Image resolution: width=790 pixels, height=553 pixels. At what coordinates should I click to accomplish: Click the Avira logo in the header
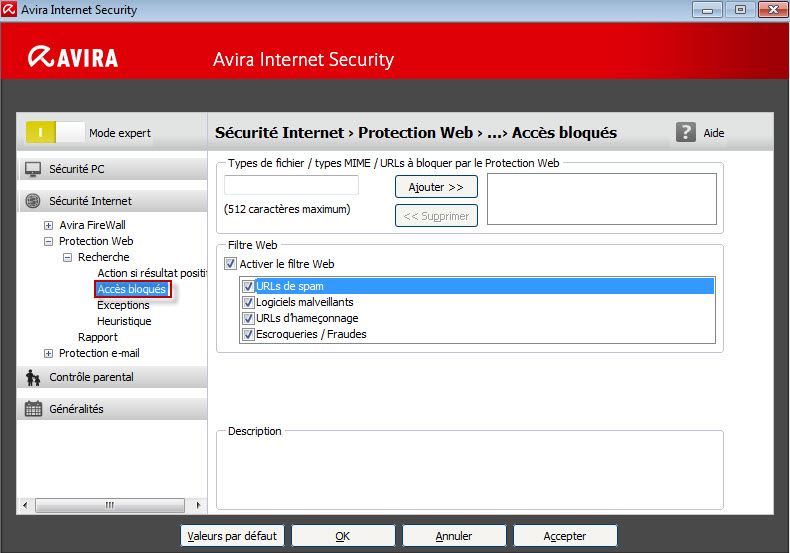pyautogui.click(x=73, y=57)
